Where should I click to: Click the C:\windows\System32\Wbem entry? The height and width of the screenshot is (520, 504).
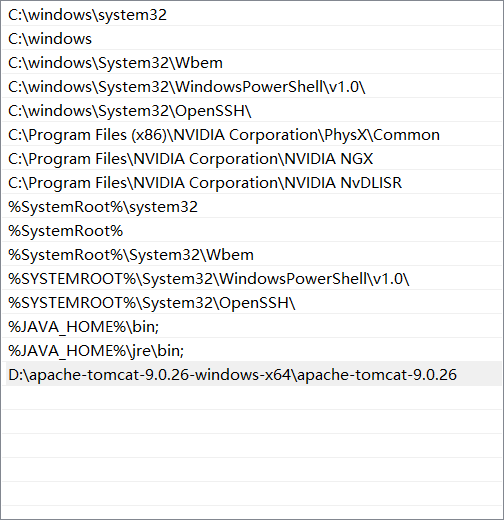point(252,63)
